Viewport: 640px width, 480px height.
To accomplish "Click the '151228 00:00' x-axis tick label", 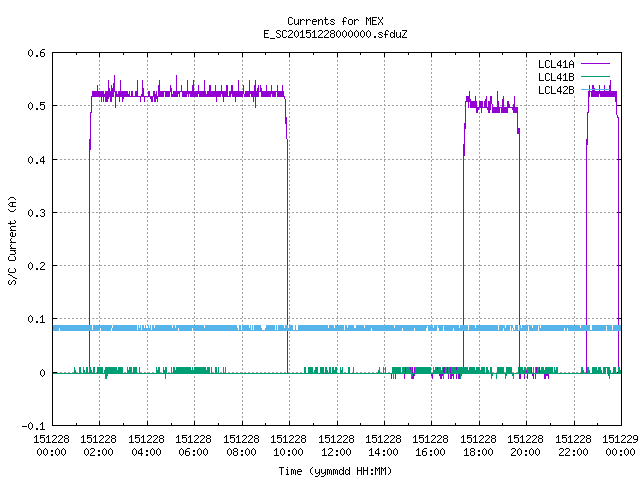I will pos(51,445).
